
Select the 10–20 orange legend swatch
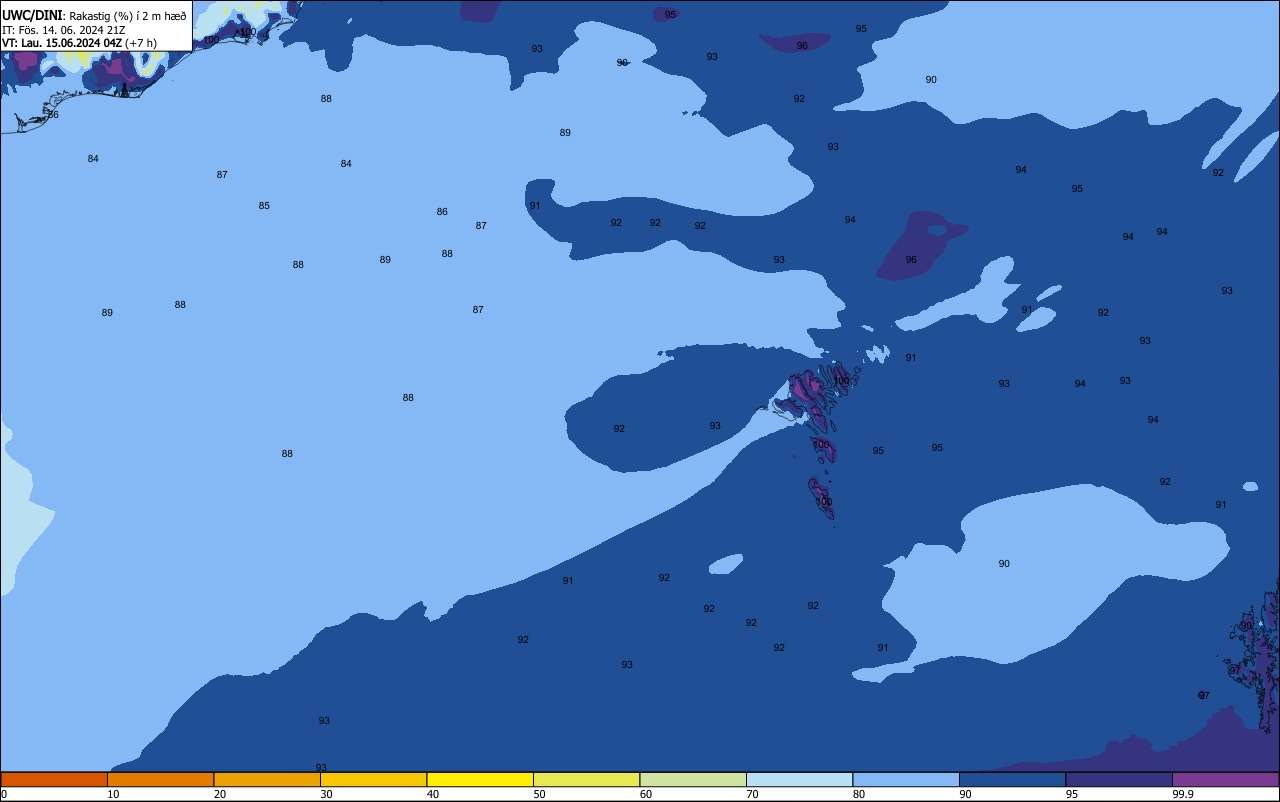[x=160, y=779]
